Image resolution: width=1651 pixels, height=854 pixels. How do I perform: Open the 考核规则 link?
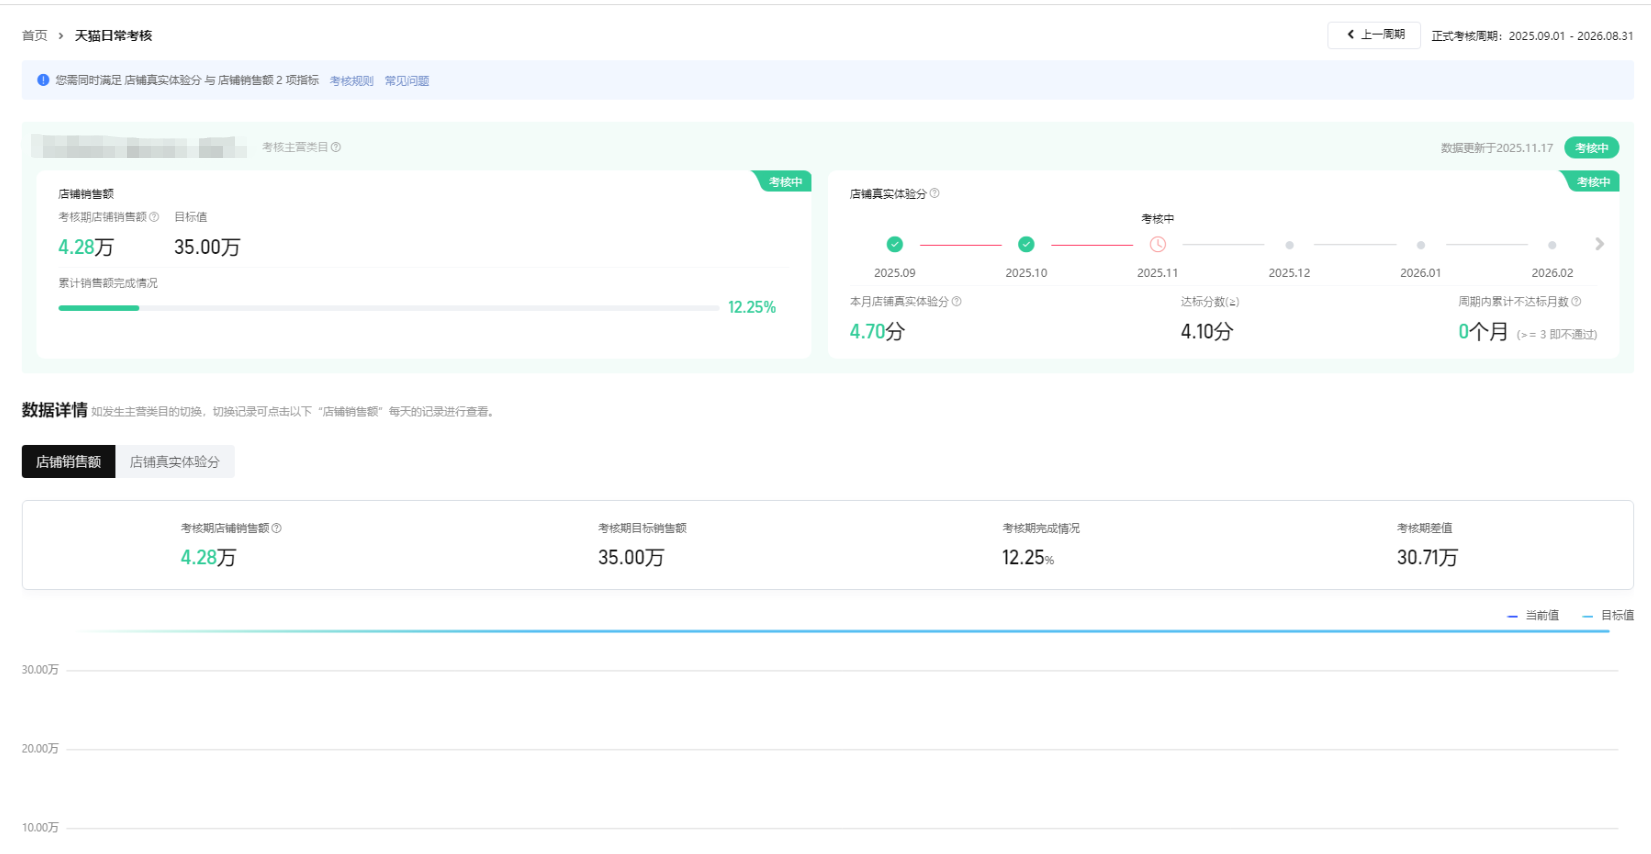(x=351, y=81)
